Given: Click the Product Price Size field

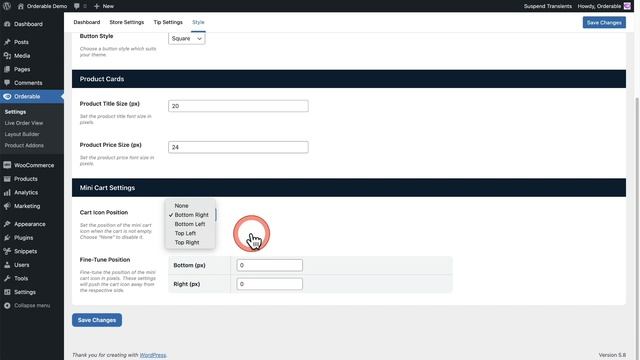Looking at the screenshot, I should [x=238, y=147].
